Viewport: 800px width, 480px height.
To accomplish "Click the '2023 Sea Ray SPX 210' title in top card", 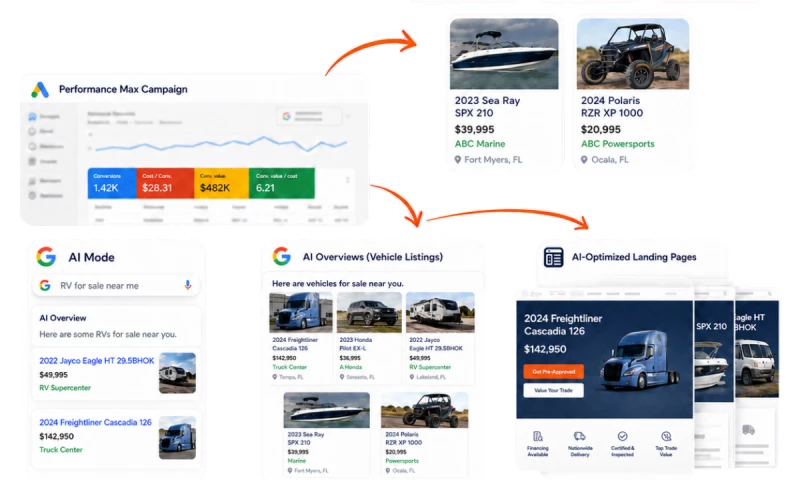I will [x=487, y=107].
